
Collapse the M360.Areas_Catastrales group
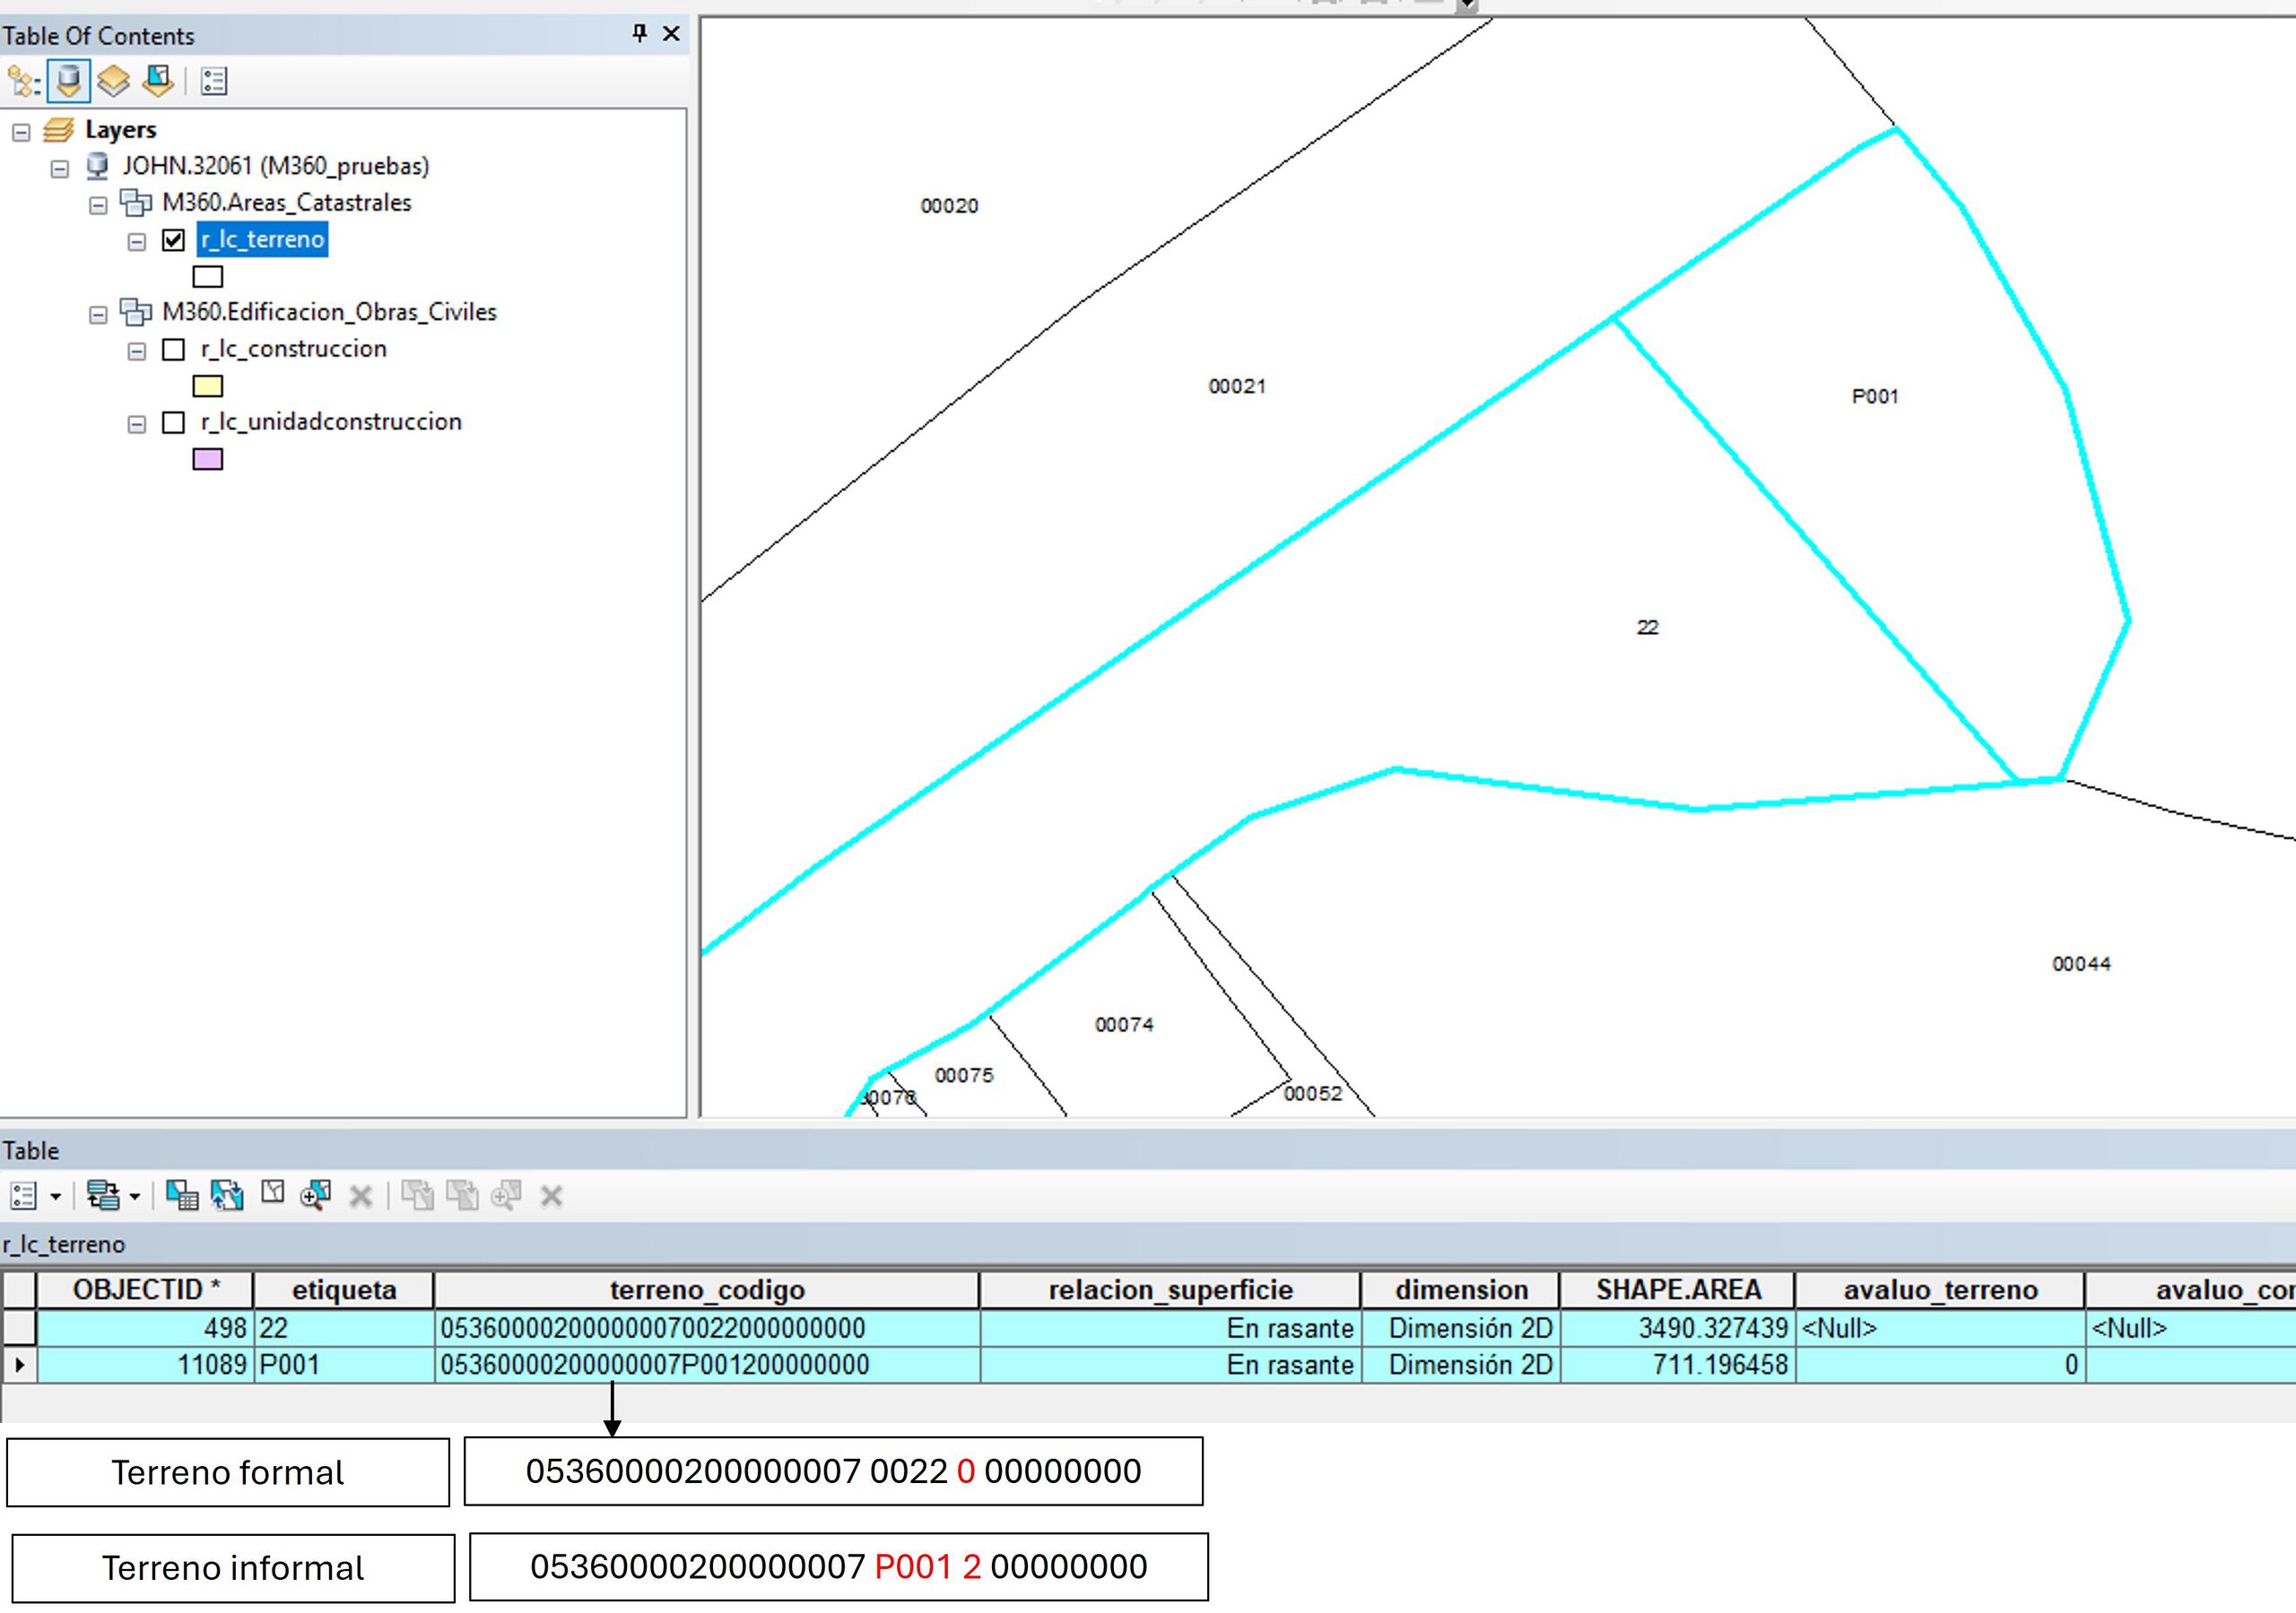[x=98, y=205]
